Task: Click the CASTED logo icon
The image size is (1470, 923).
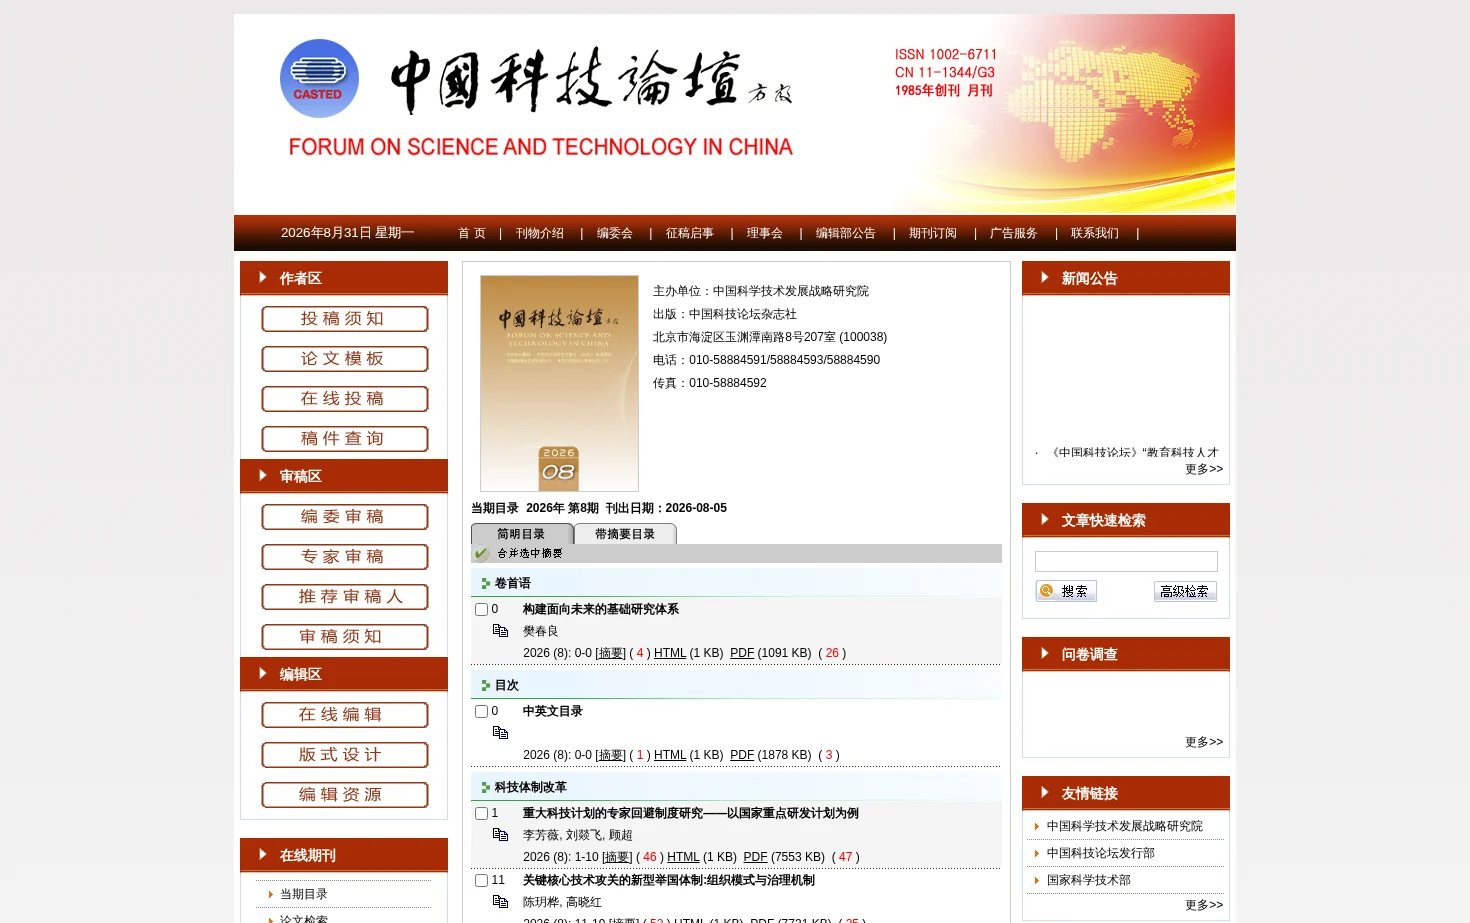Action: point(319,78)
